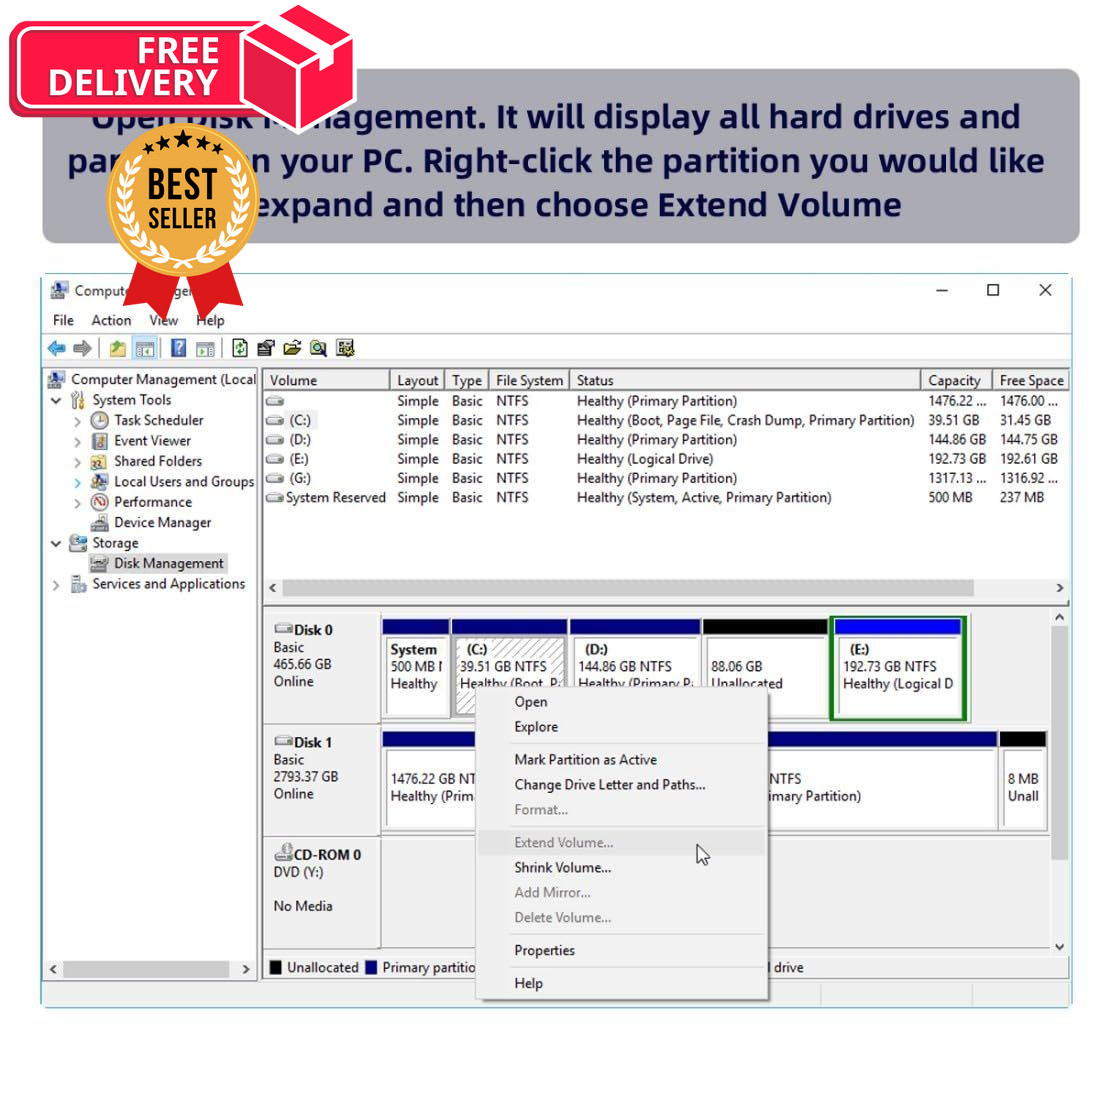Viewport: 1100px width, 1100px height.
Task: Select the (D:) 144.86 GB partition block
Action: [635, 668]
